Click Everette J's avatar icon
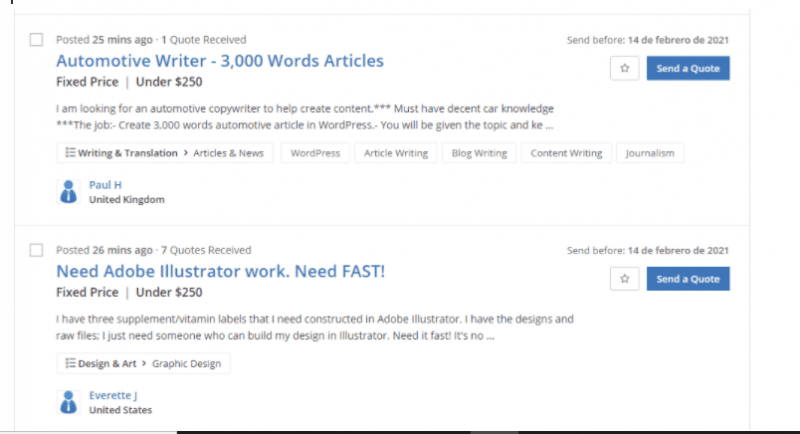800x434 pixels. pyautogui.click(x=68, y=402)
